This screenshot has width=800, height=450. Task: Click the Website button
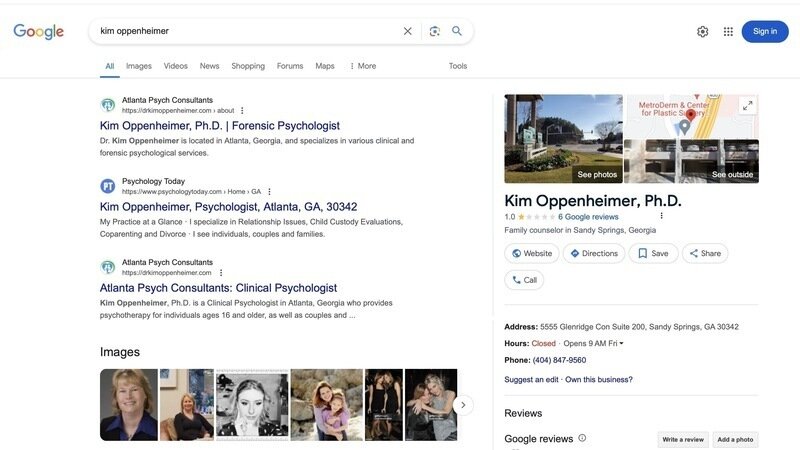(x=532, y=253)
